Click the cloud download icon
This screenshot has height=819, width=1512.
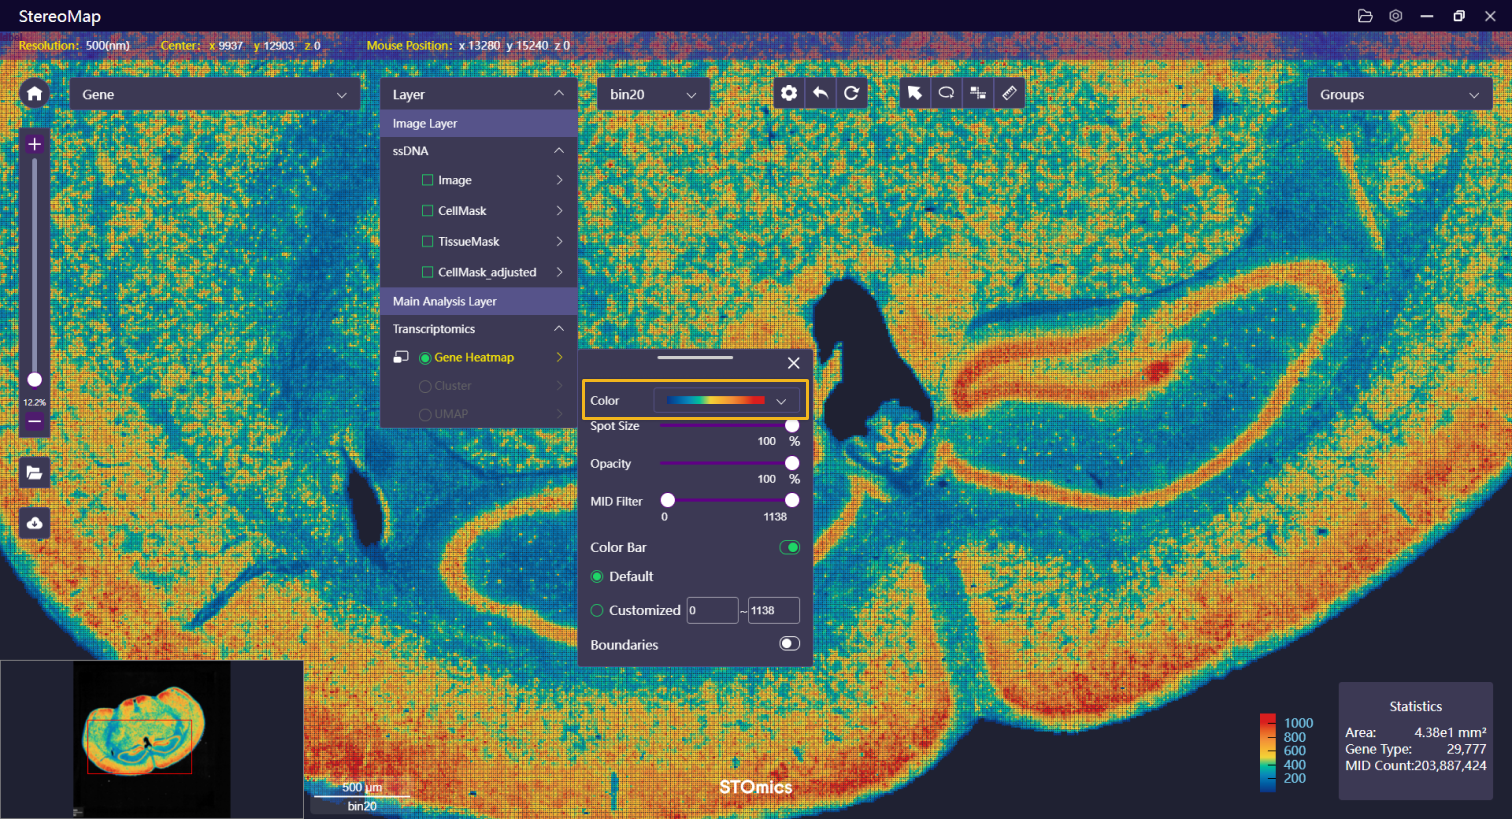(x=34, y=523)
